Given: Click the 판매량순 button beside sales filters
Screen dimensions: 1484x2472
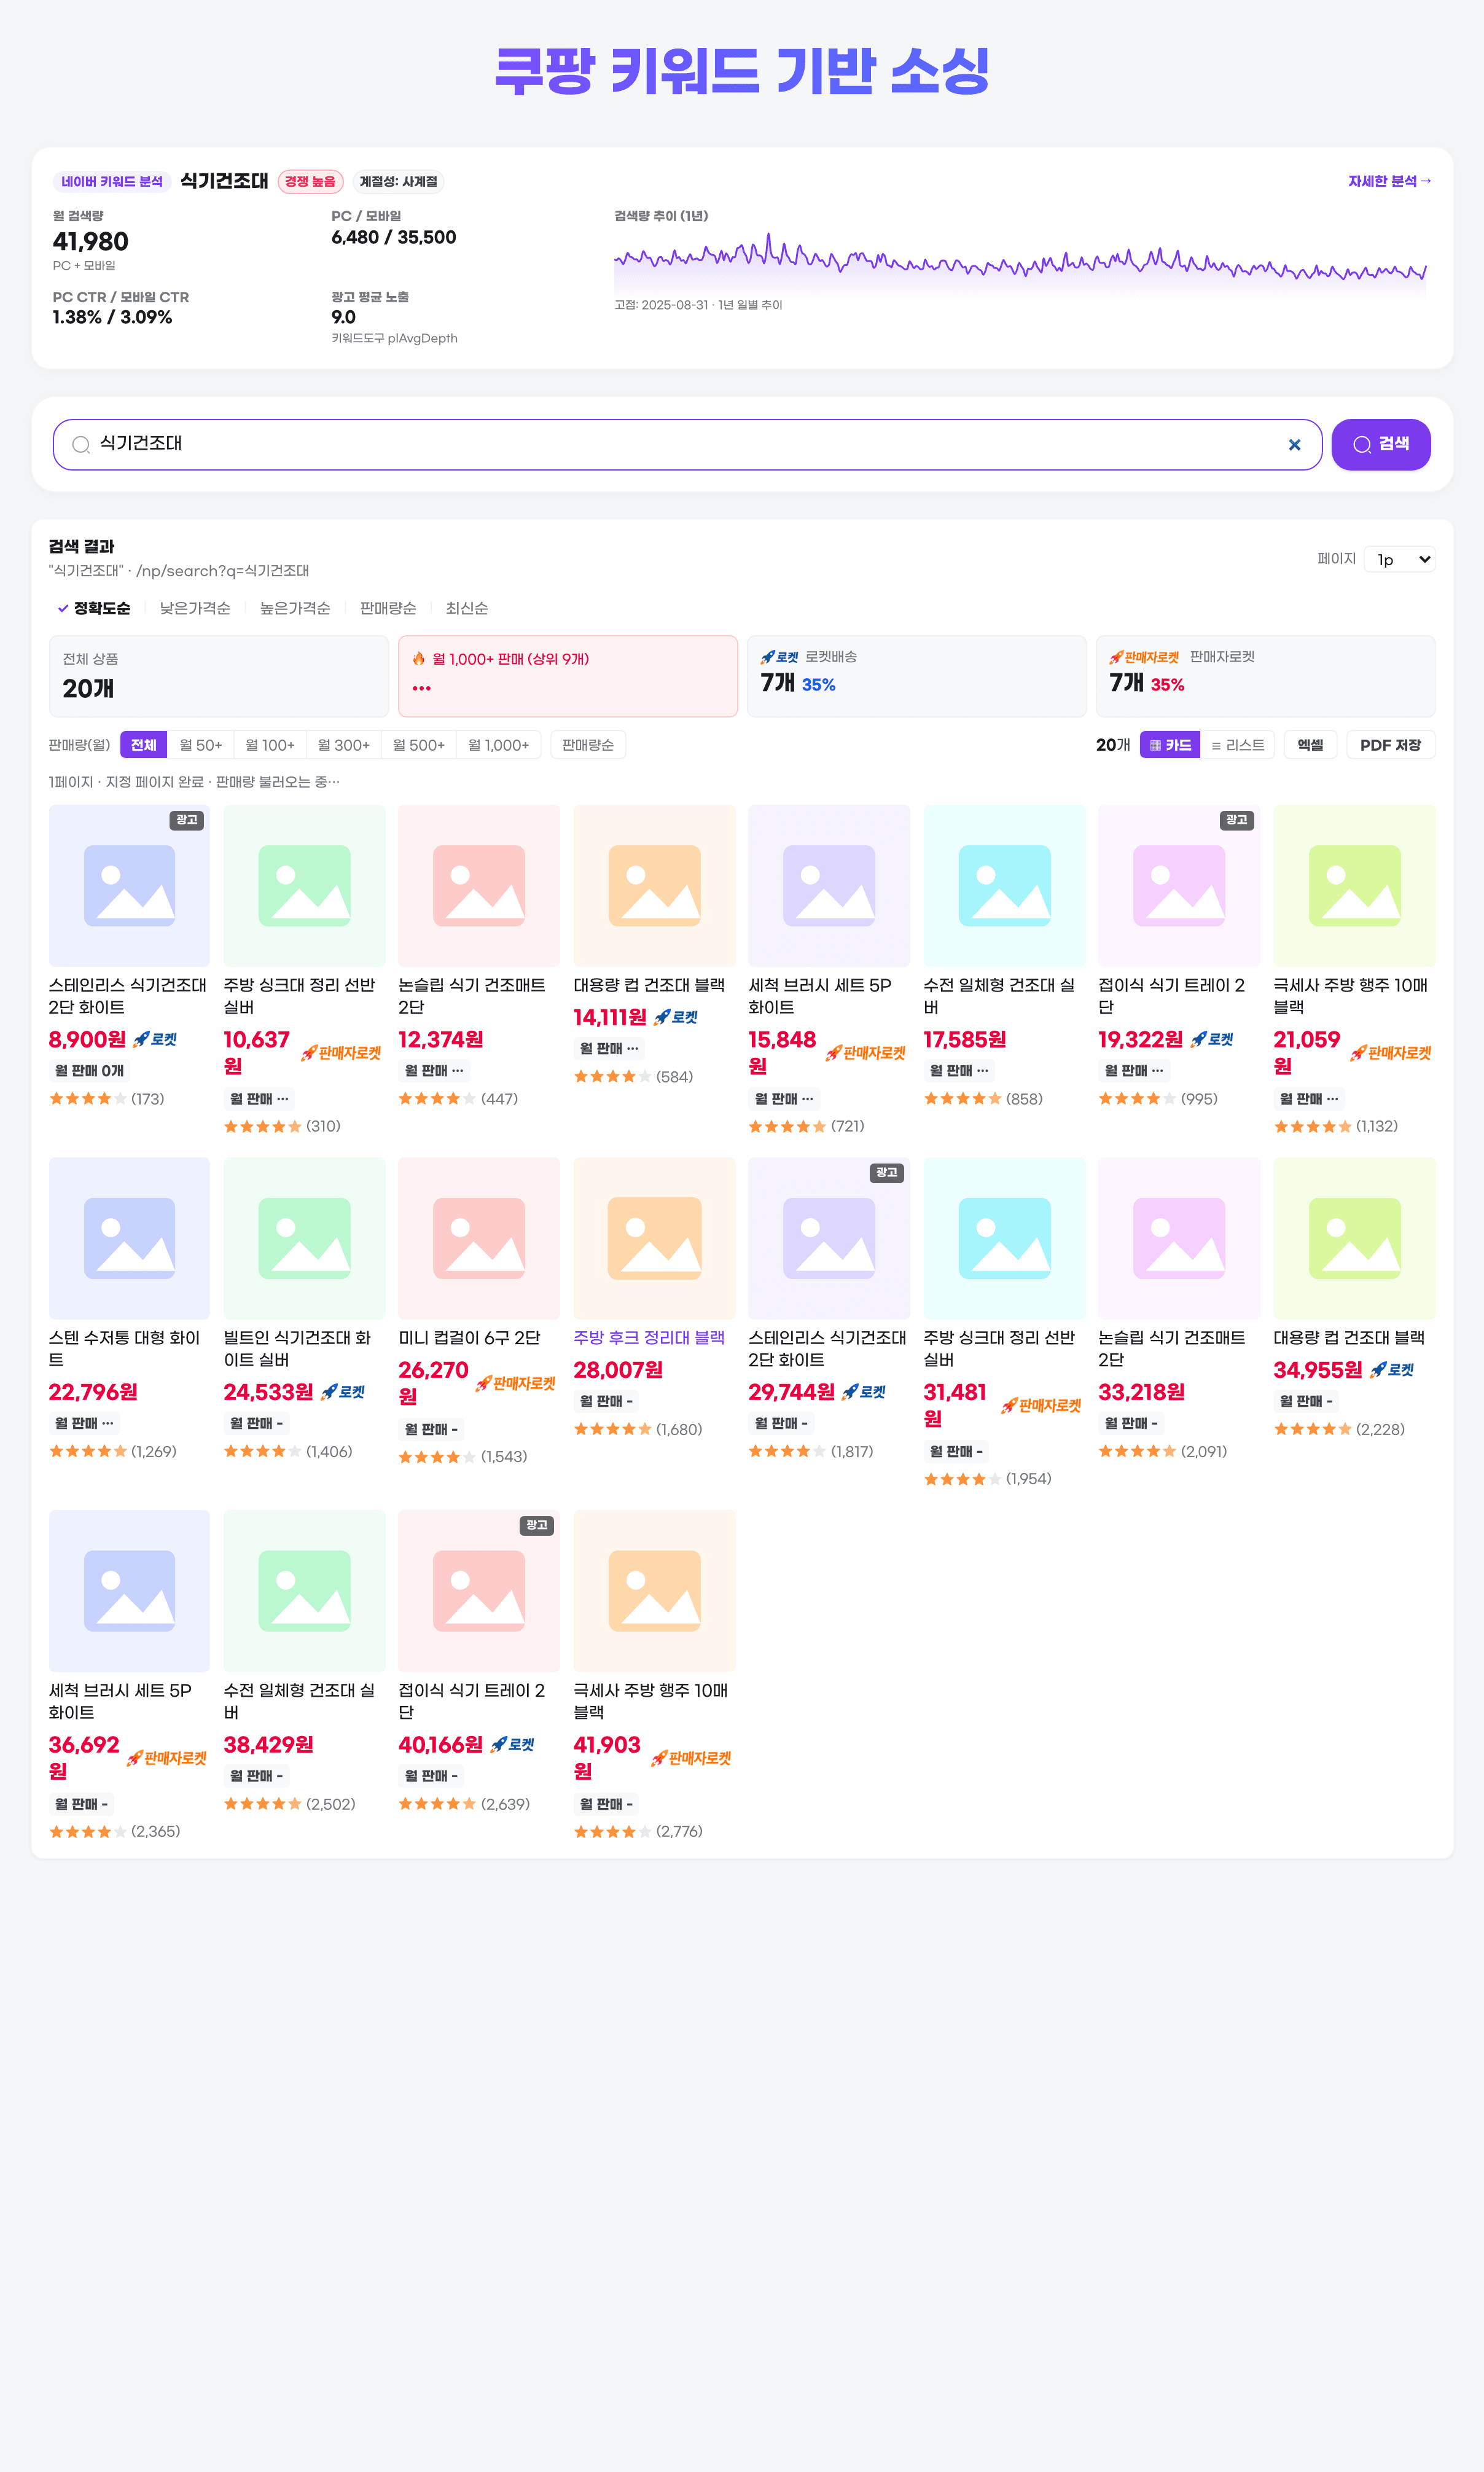Looking at the screenshot, I should click(x=588, y=745).
